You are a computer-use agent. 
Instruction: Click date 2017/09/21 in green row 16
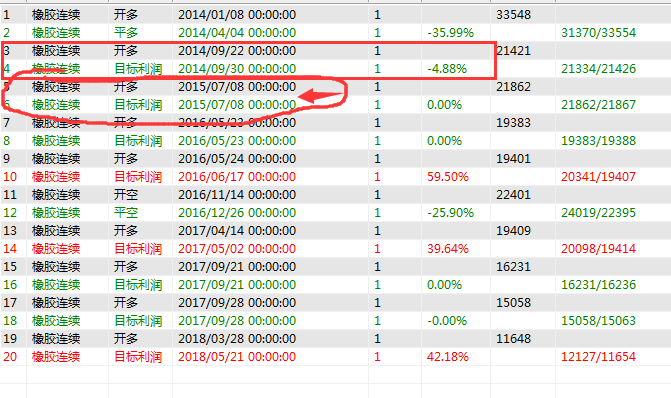(237, 285)
